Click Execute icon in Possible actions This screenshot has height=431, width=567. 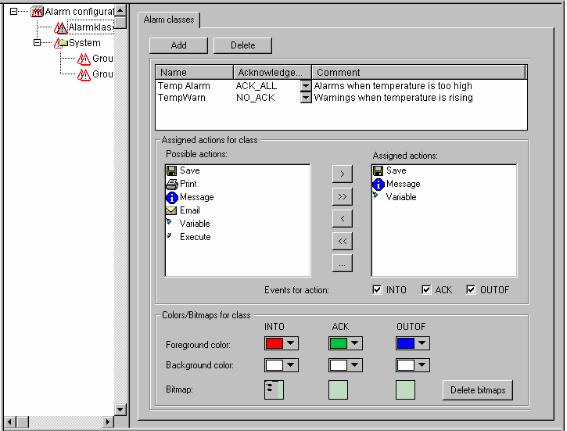[169, 235]
